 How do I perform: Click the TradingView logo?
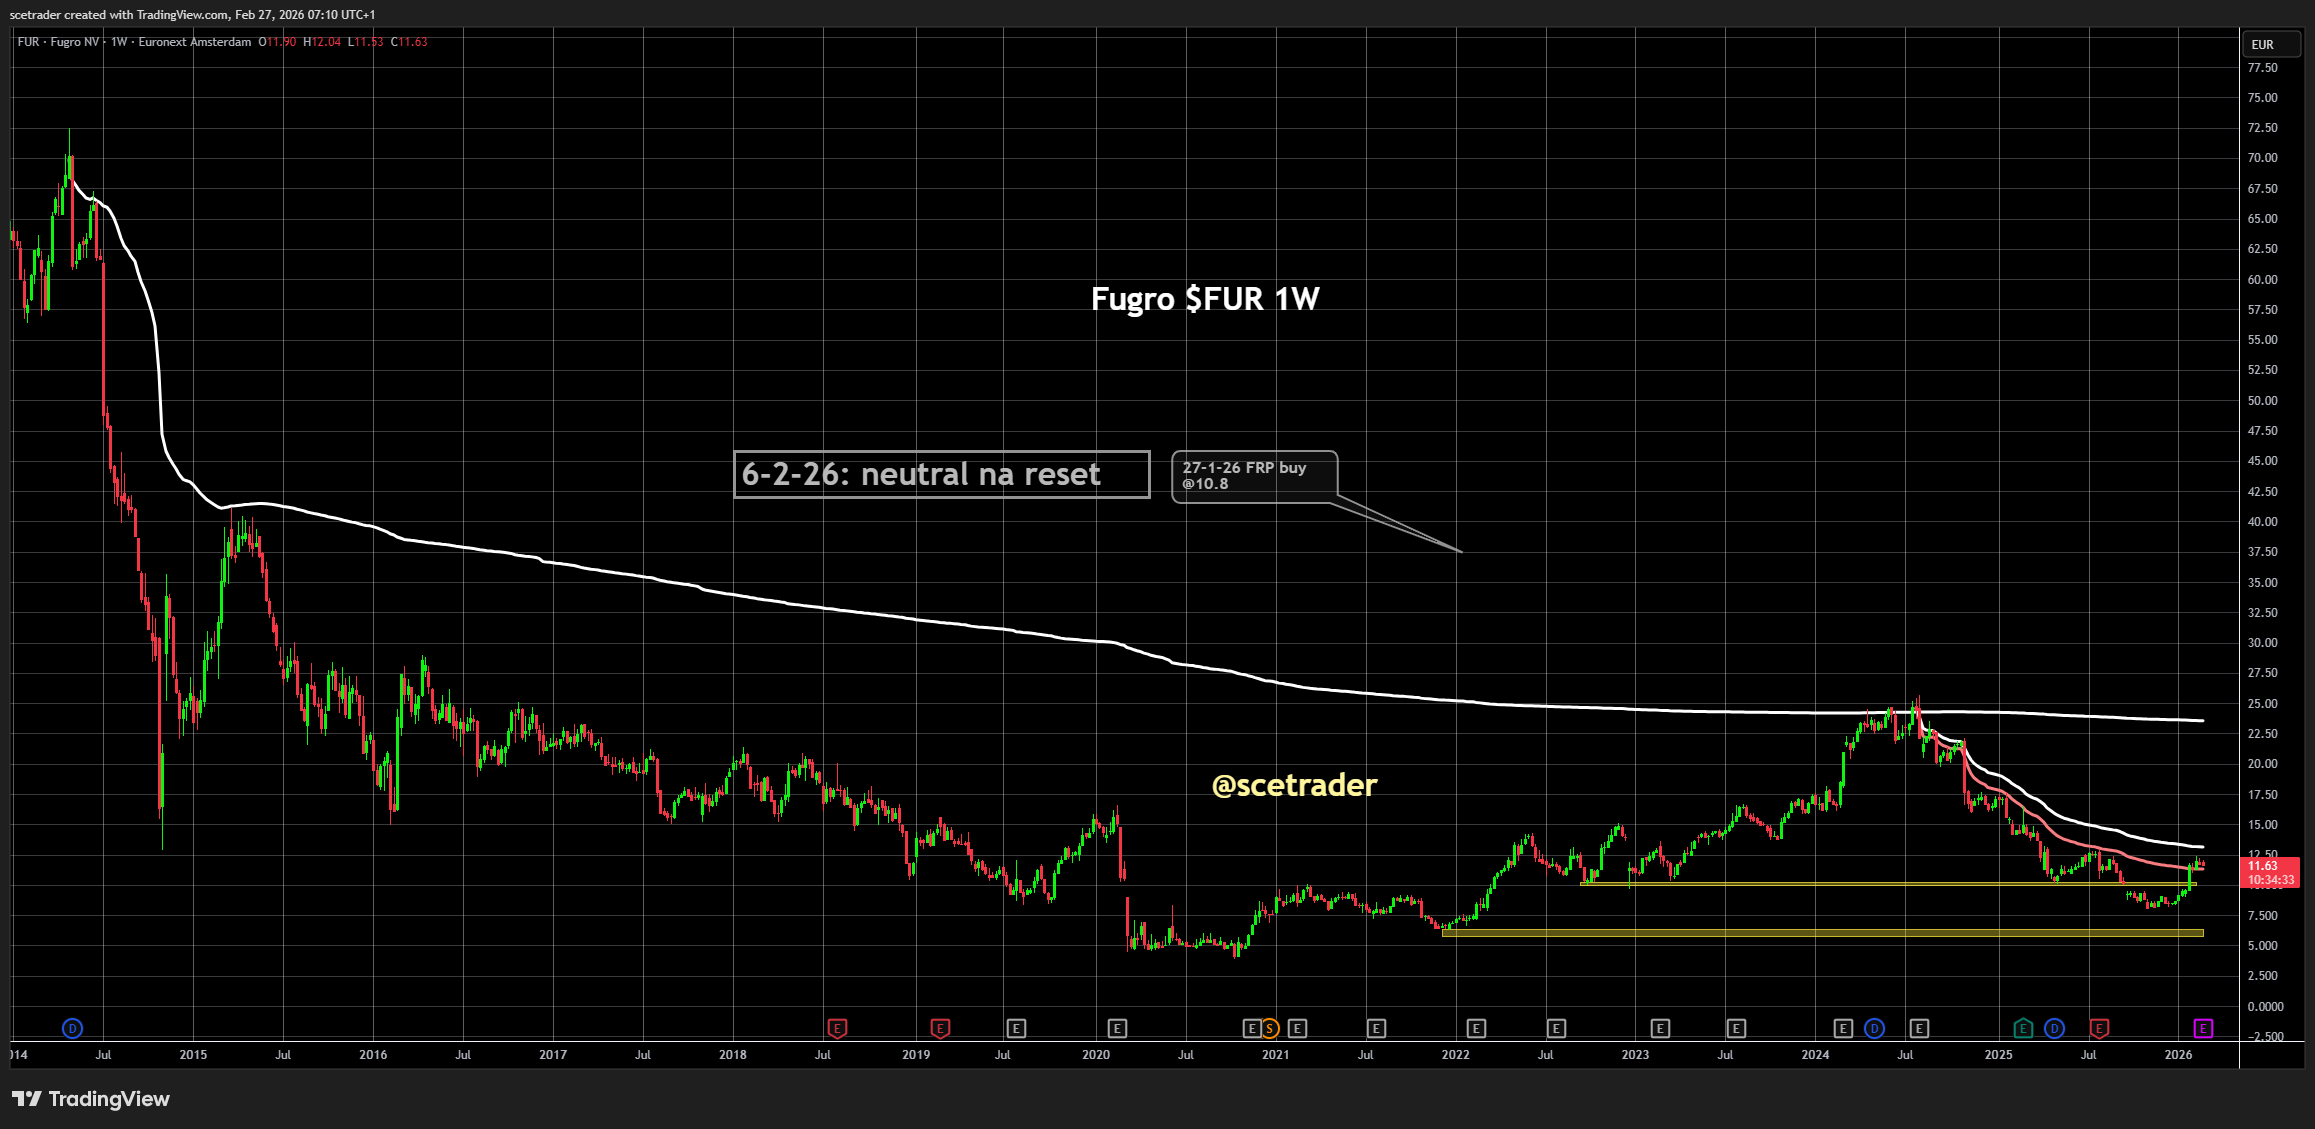coord(90,1099)
